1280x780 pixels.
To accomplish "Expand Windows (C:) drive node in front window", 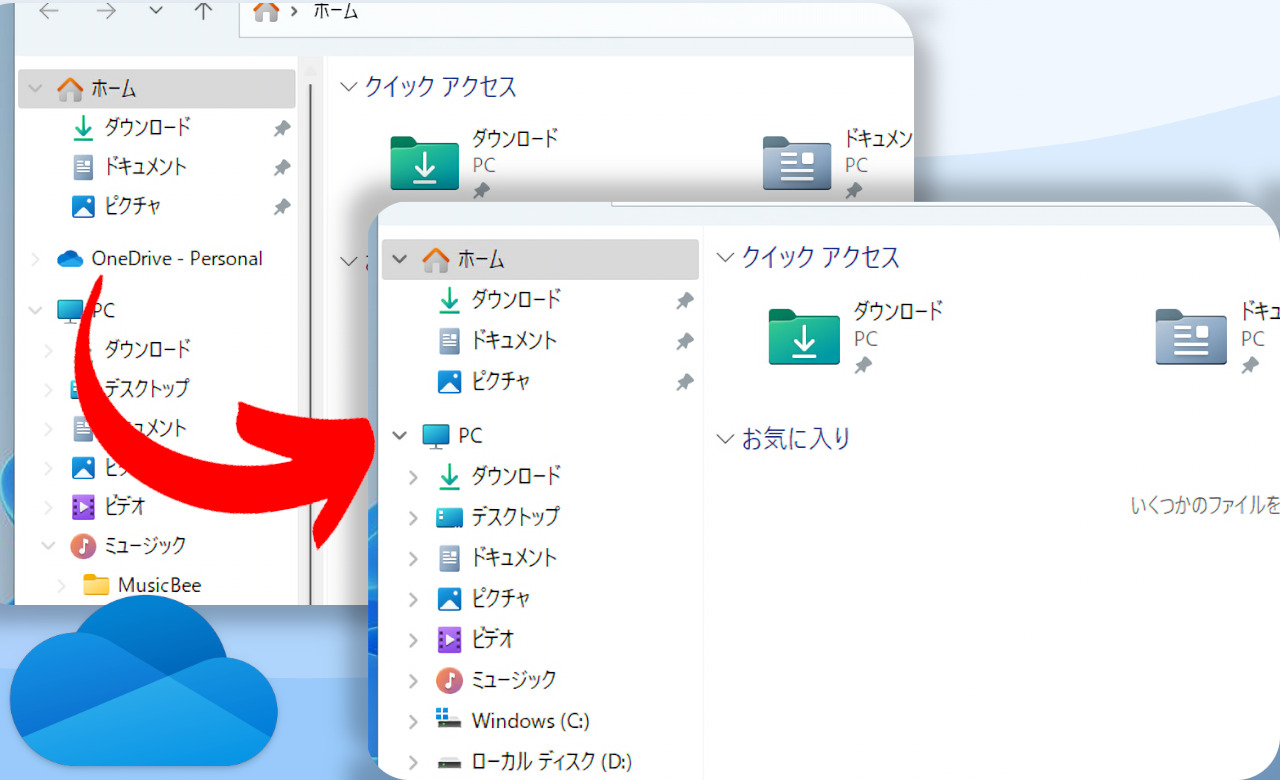I will click(413, 722).
